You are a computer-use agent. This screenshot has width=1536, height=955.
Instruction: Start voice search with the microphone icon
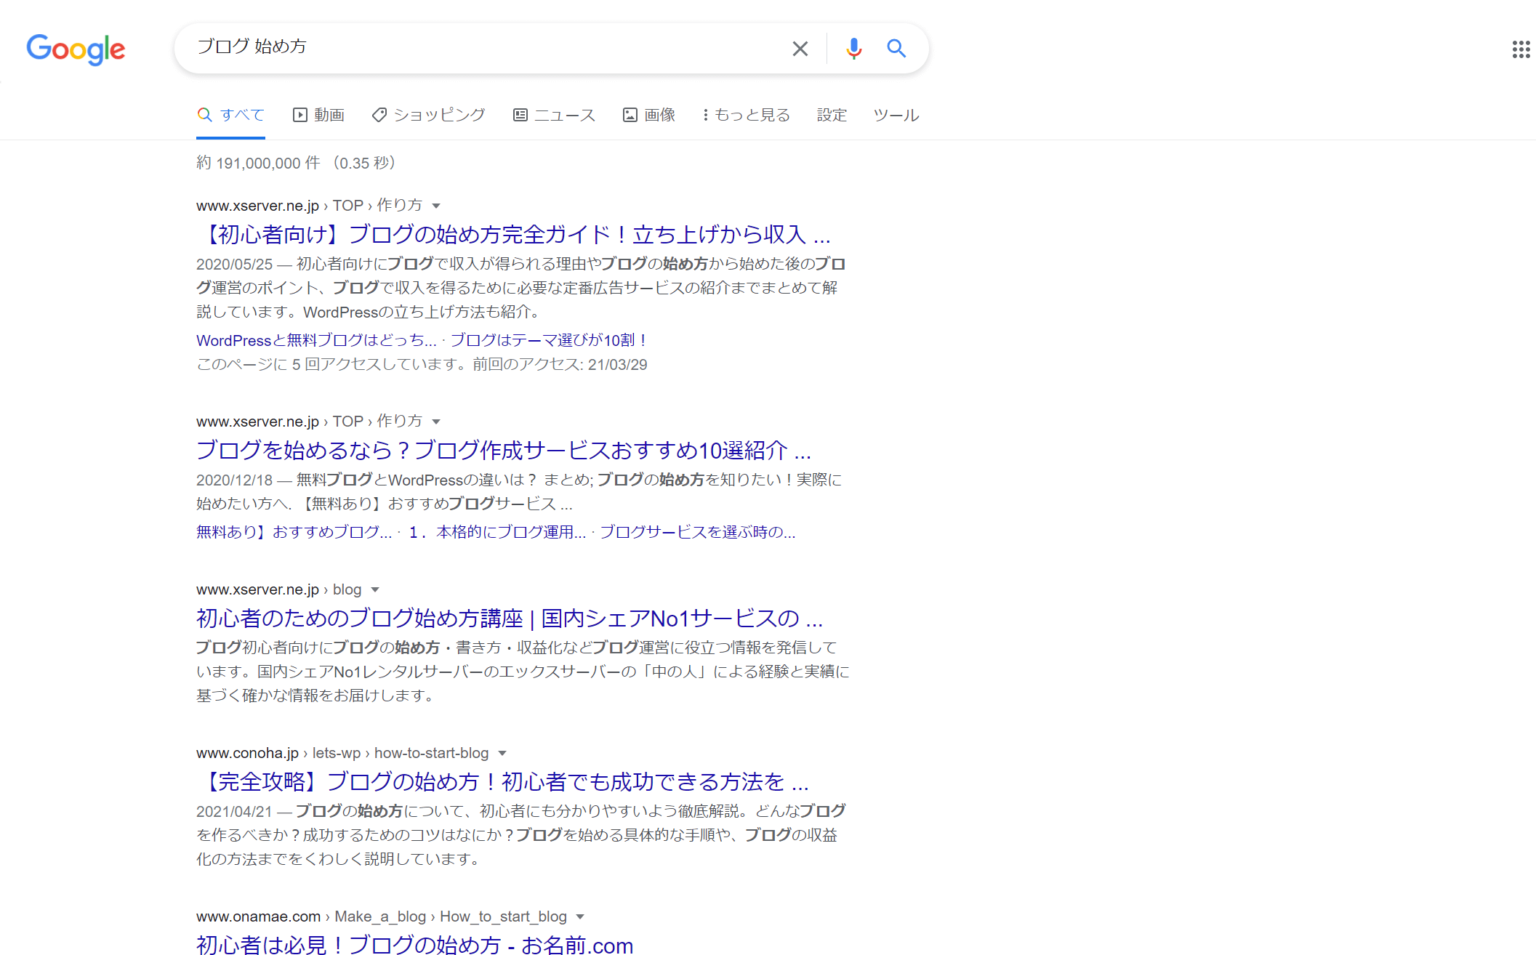tap(853, 48)
